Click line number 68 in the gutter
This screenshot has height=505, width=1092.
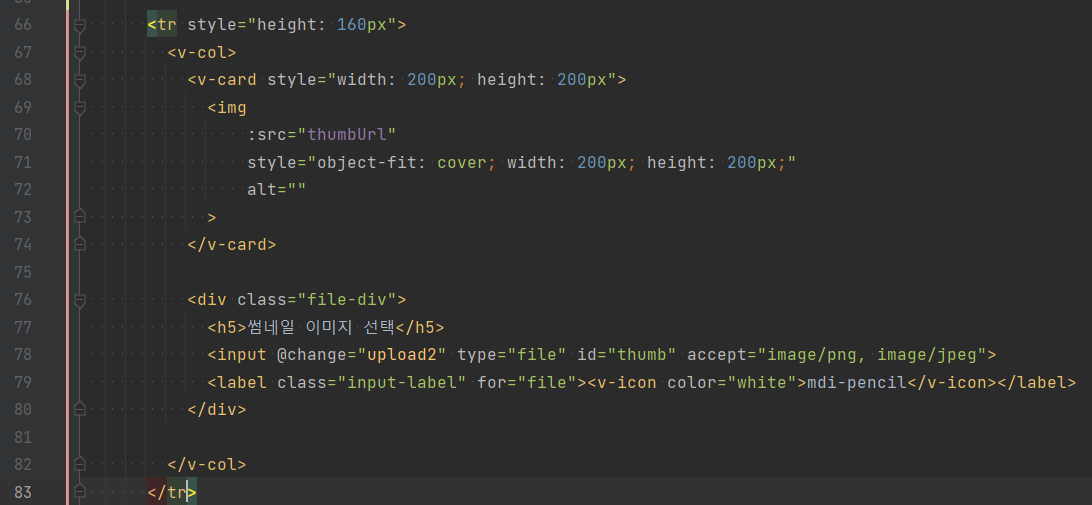coord(23,80)
